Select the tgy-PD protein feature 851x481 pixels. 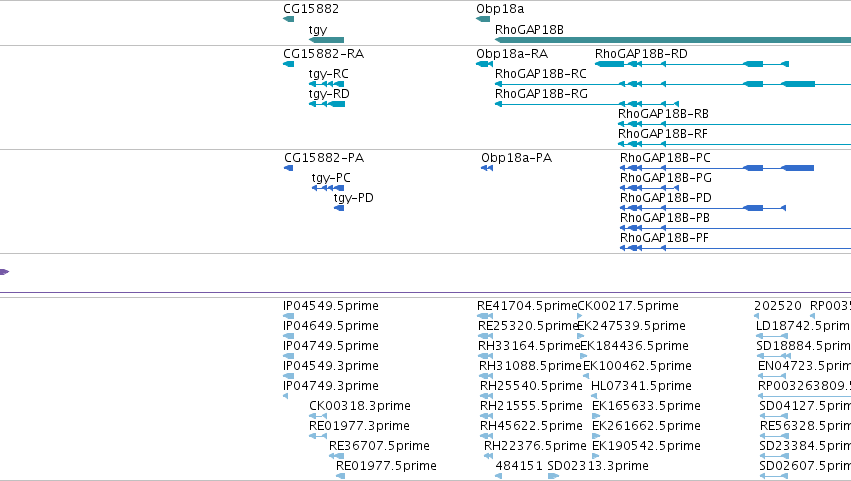(x=339, y=208)
